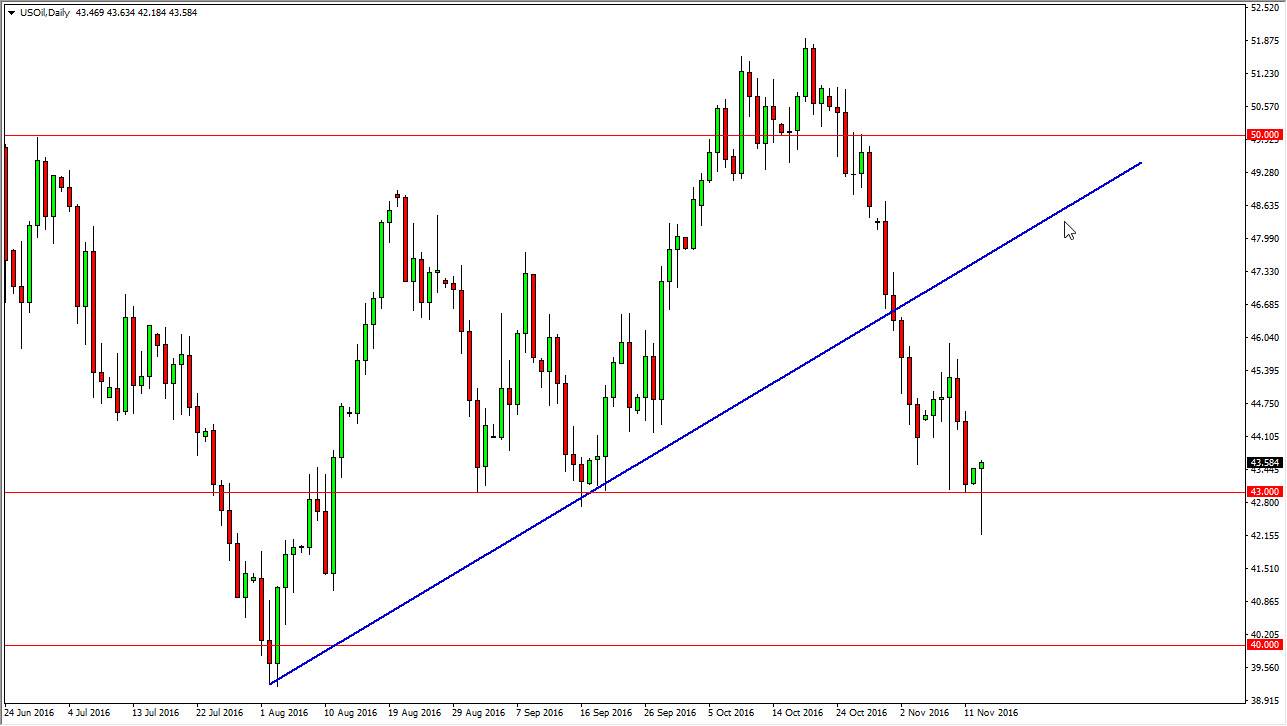Click the 16 Sep 2016 date label

tap(607, 713)
